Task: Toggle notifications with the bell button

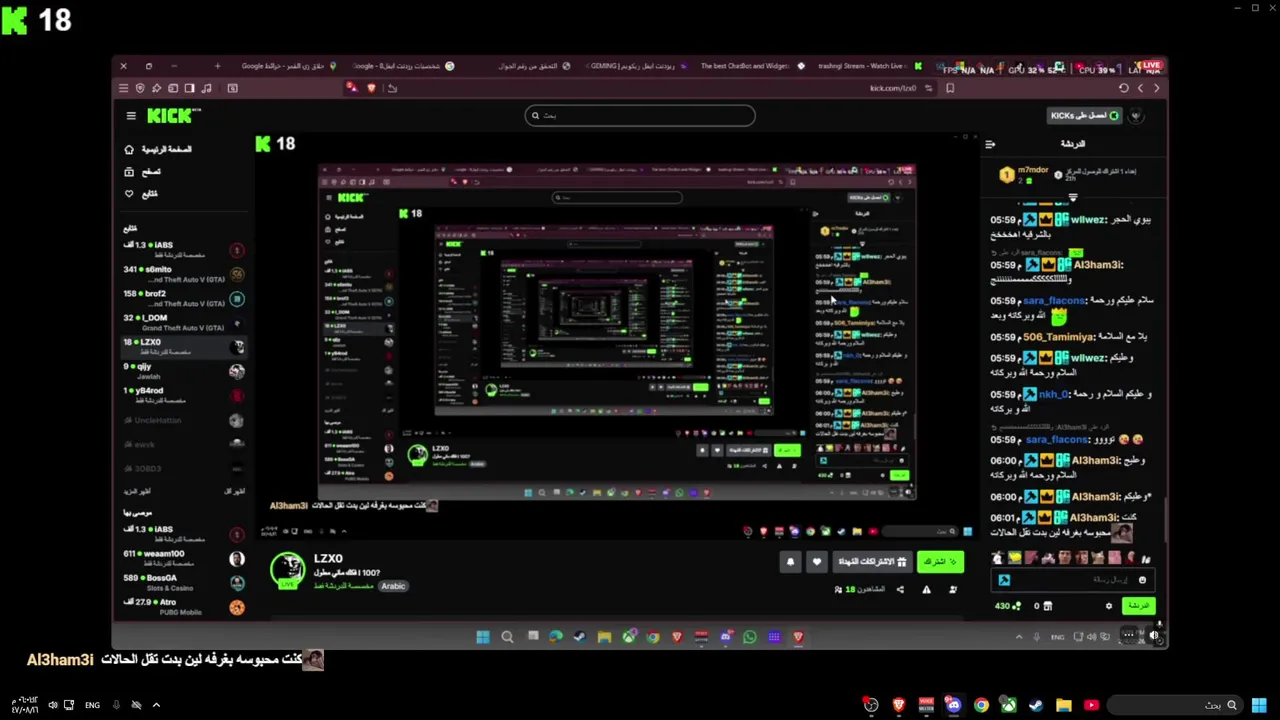Action: 790,562
